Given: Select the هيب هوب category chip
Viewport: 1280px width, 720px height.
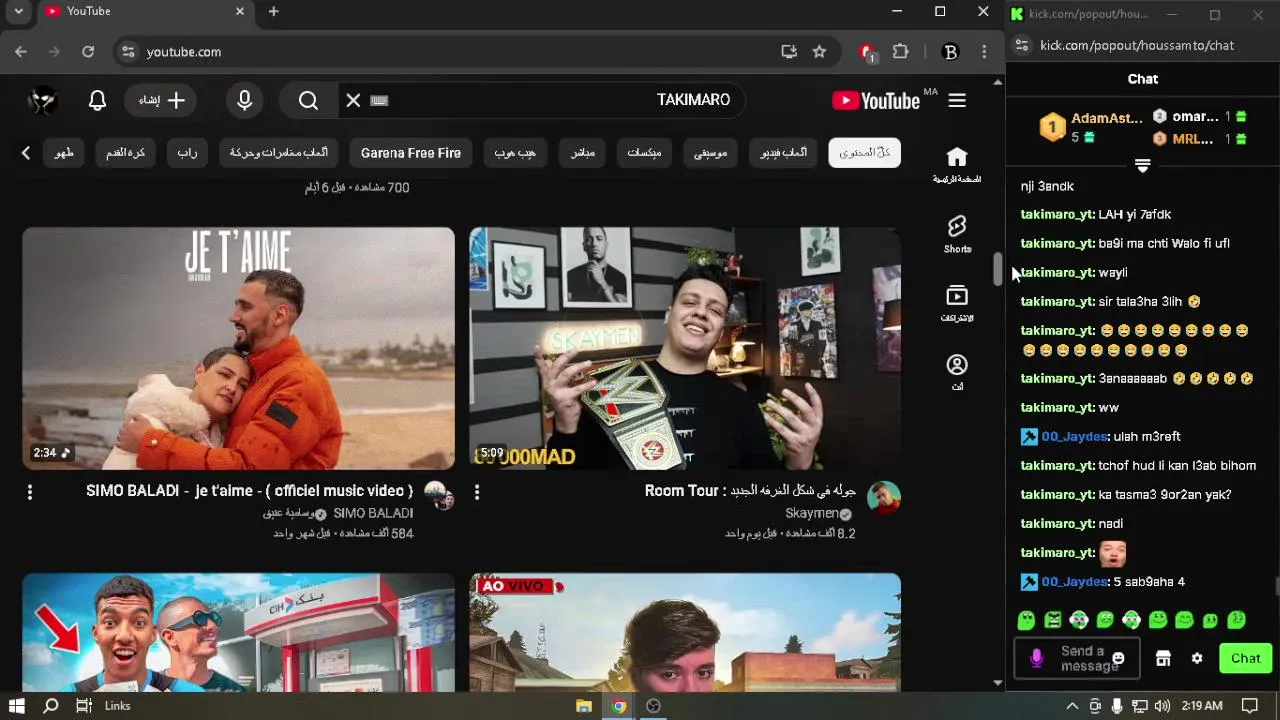Looking at the screenshot, I should pyautogui.click(x=515, y=153).
